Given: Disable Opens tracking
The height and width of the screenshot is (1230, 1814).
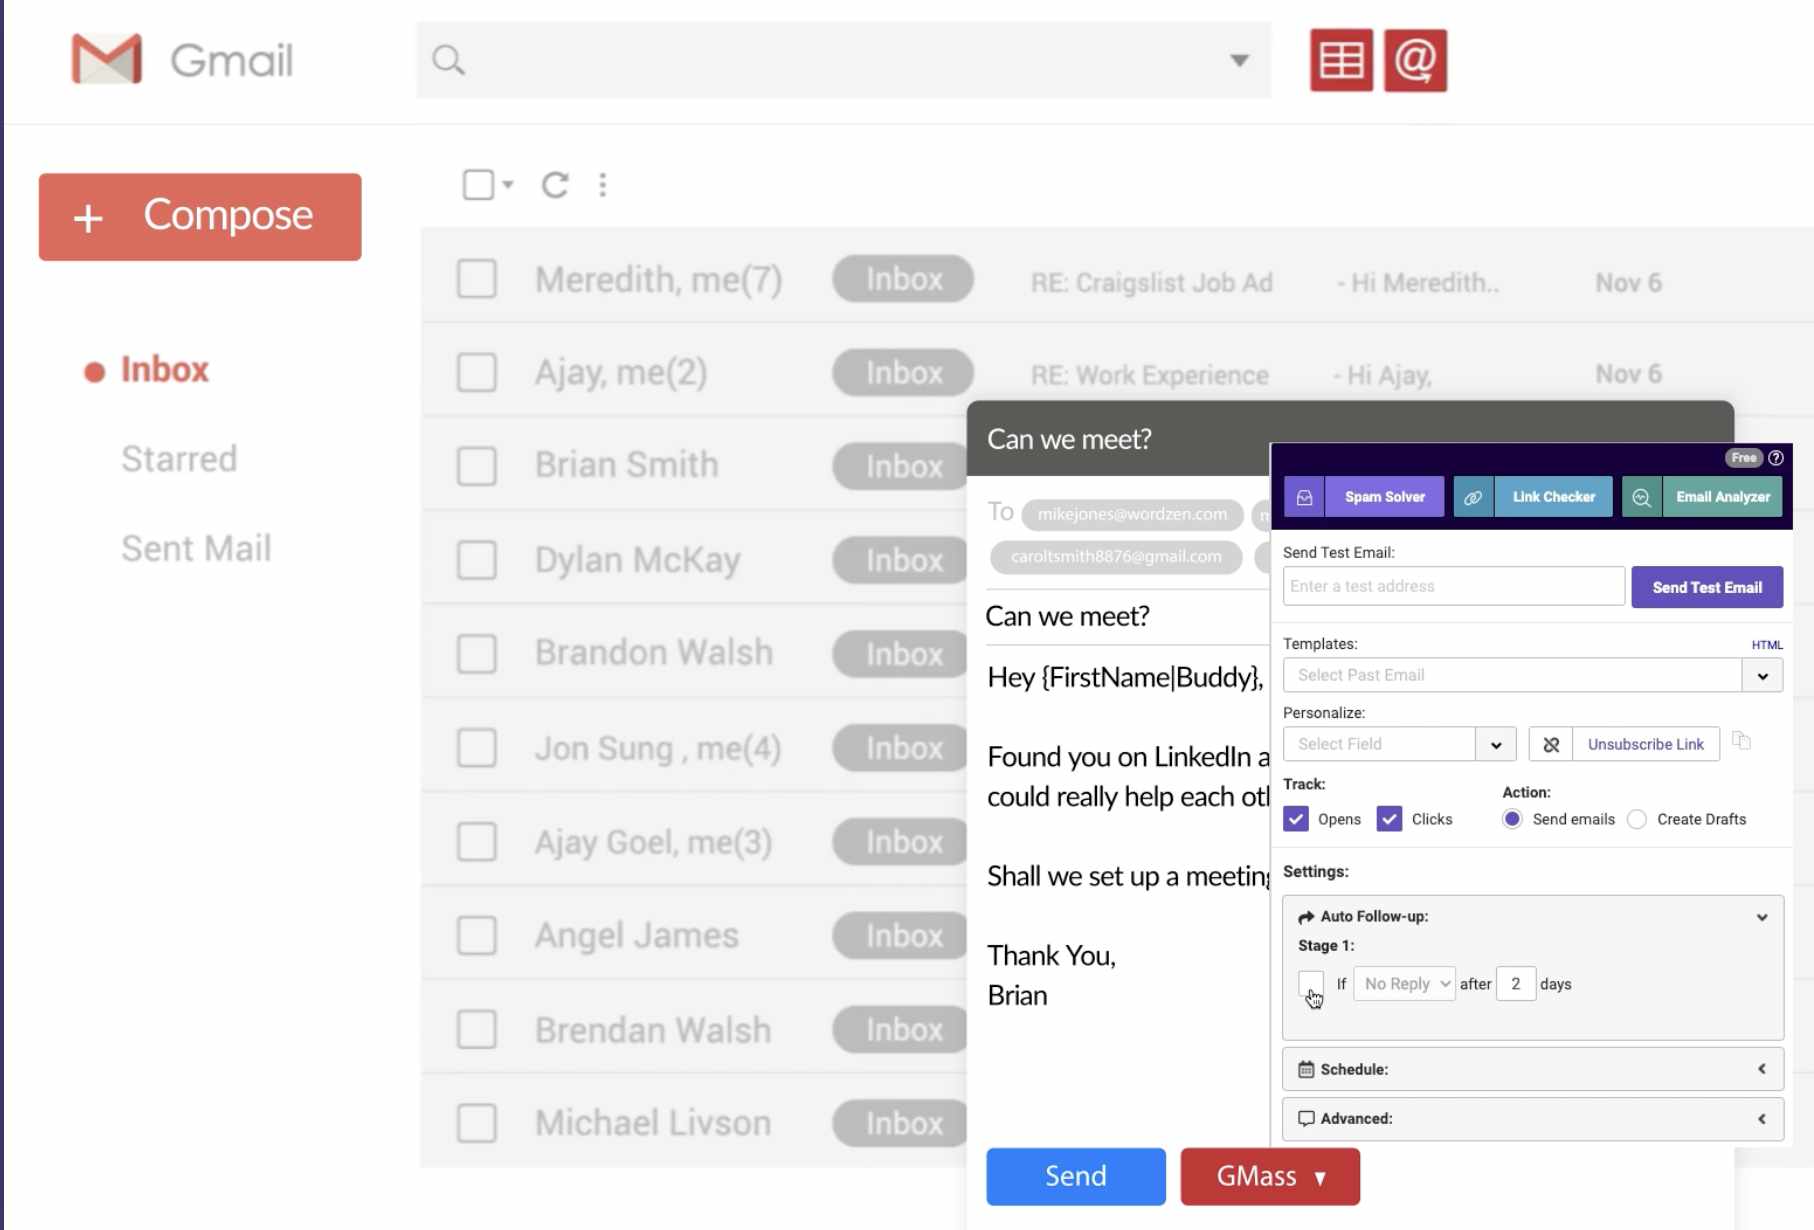Looking at the screenshot, I should (x=1295, y=818).
